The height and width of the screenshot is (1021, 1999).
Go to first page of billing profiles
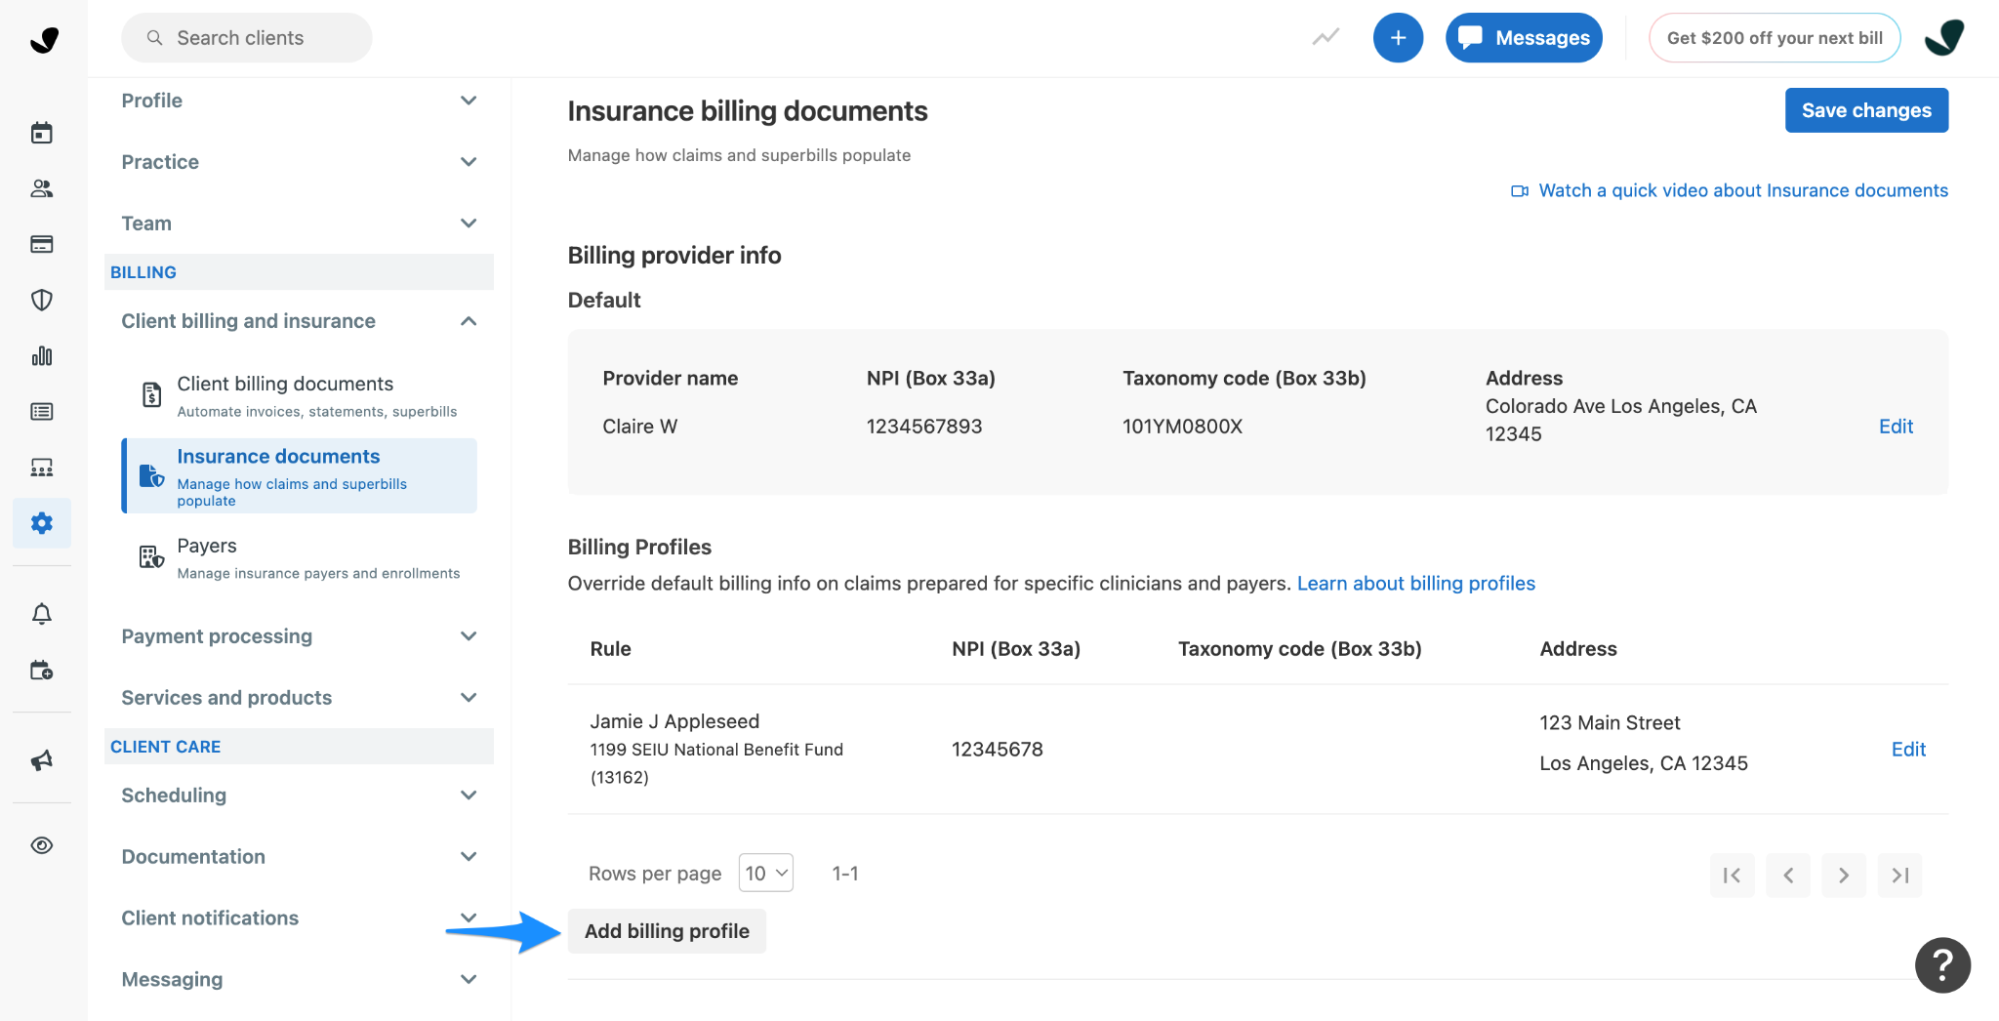[1732, 875]
